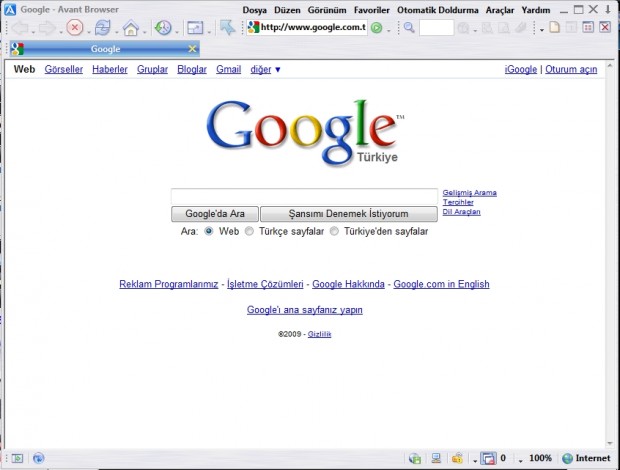Viewport: 620px width, 470px height.
Task: Open the Favoriler menu
Action: point(372,10)
